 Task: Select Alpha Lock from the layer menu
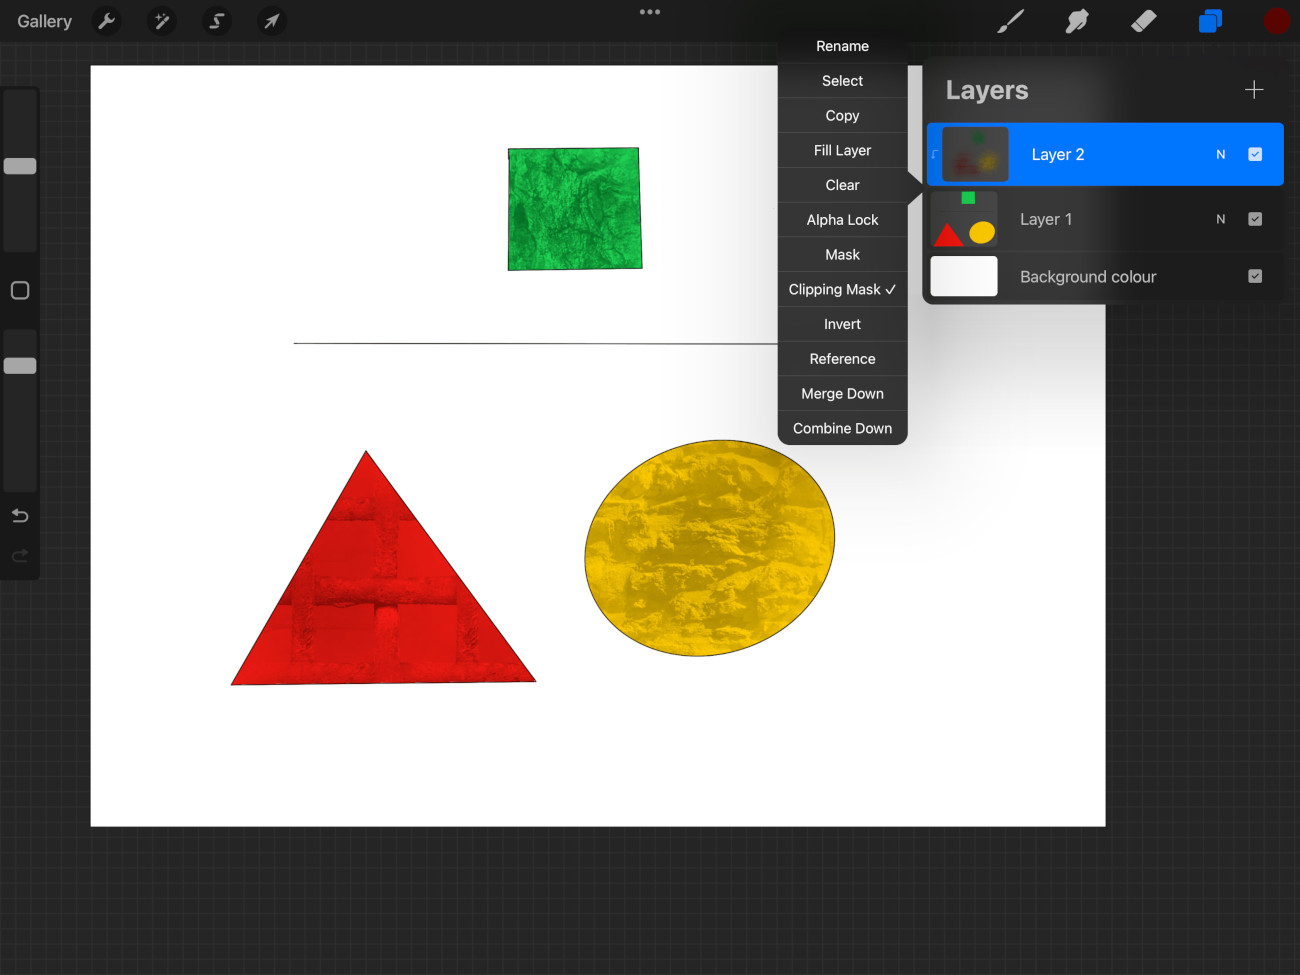(842, 219)
